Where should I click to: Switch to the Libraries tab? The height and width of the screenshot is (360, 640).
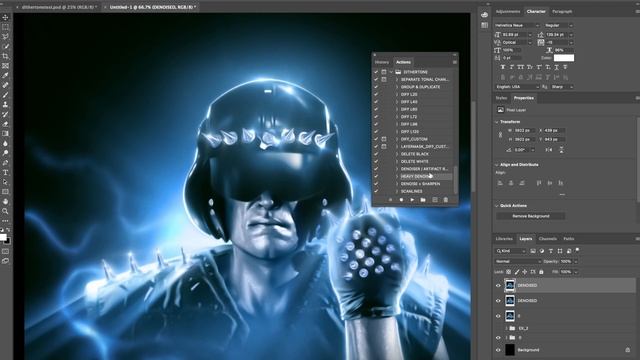coord(504,239)
